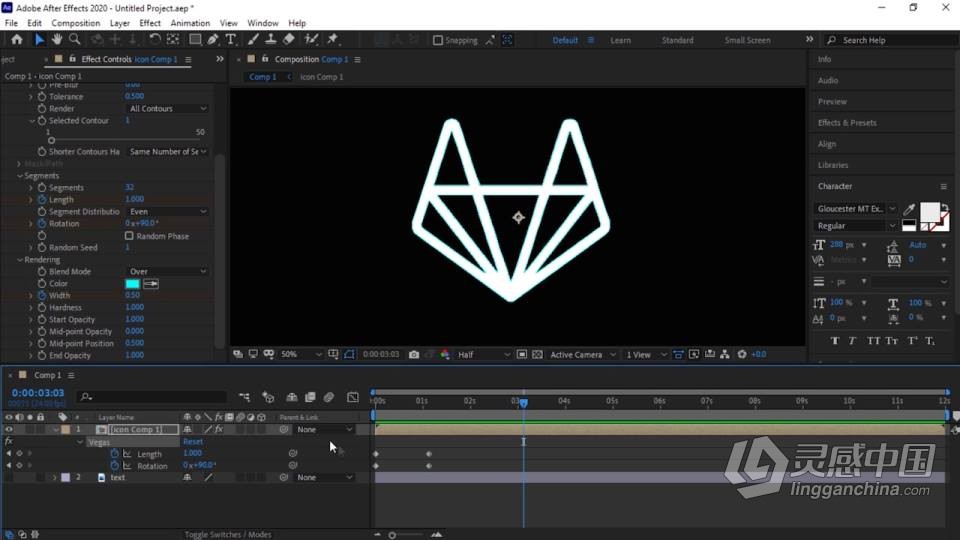Screen dimensions: 960x540
Task: Open the 1 View layout dropdown
Action: (x=646, y=354)
